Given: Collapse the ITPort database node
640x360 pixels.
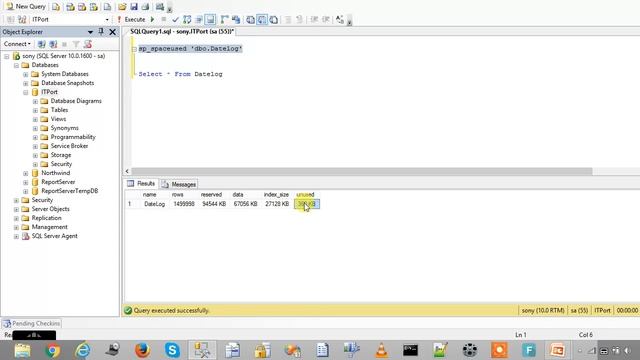Looking at the screenshot, I should pos(26,92).
